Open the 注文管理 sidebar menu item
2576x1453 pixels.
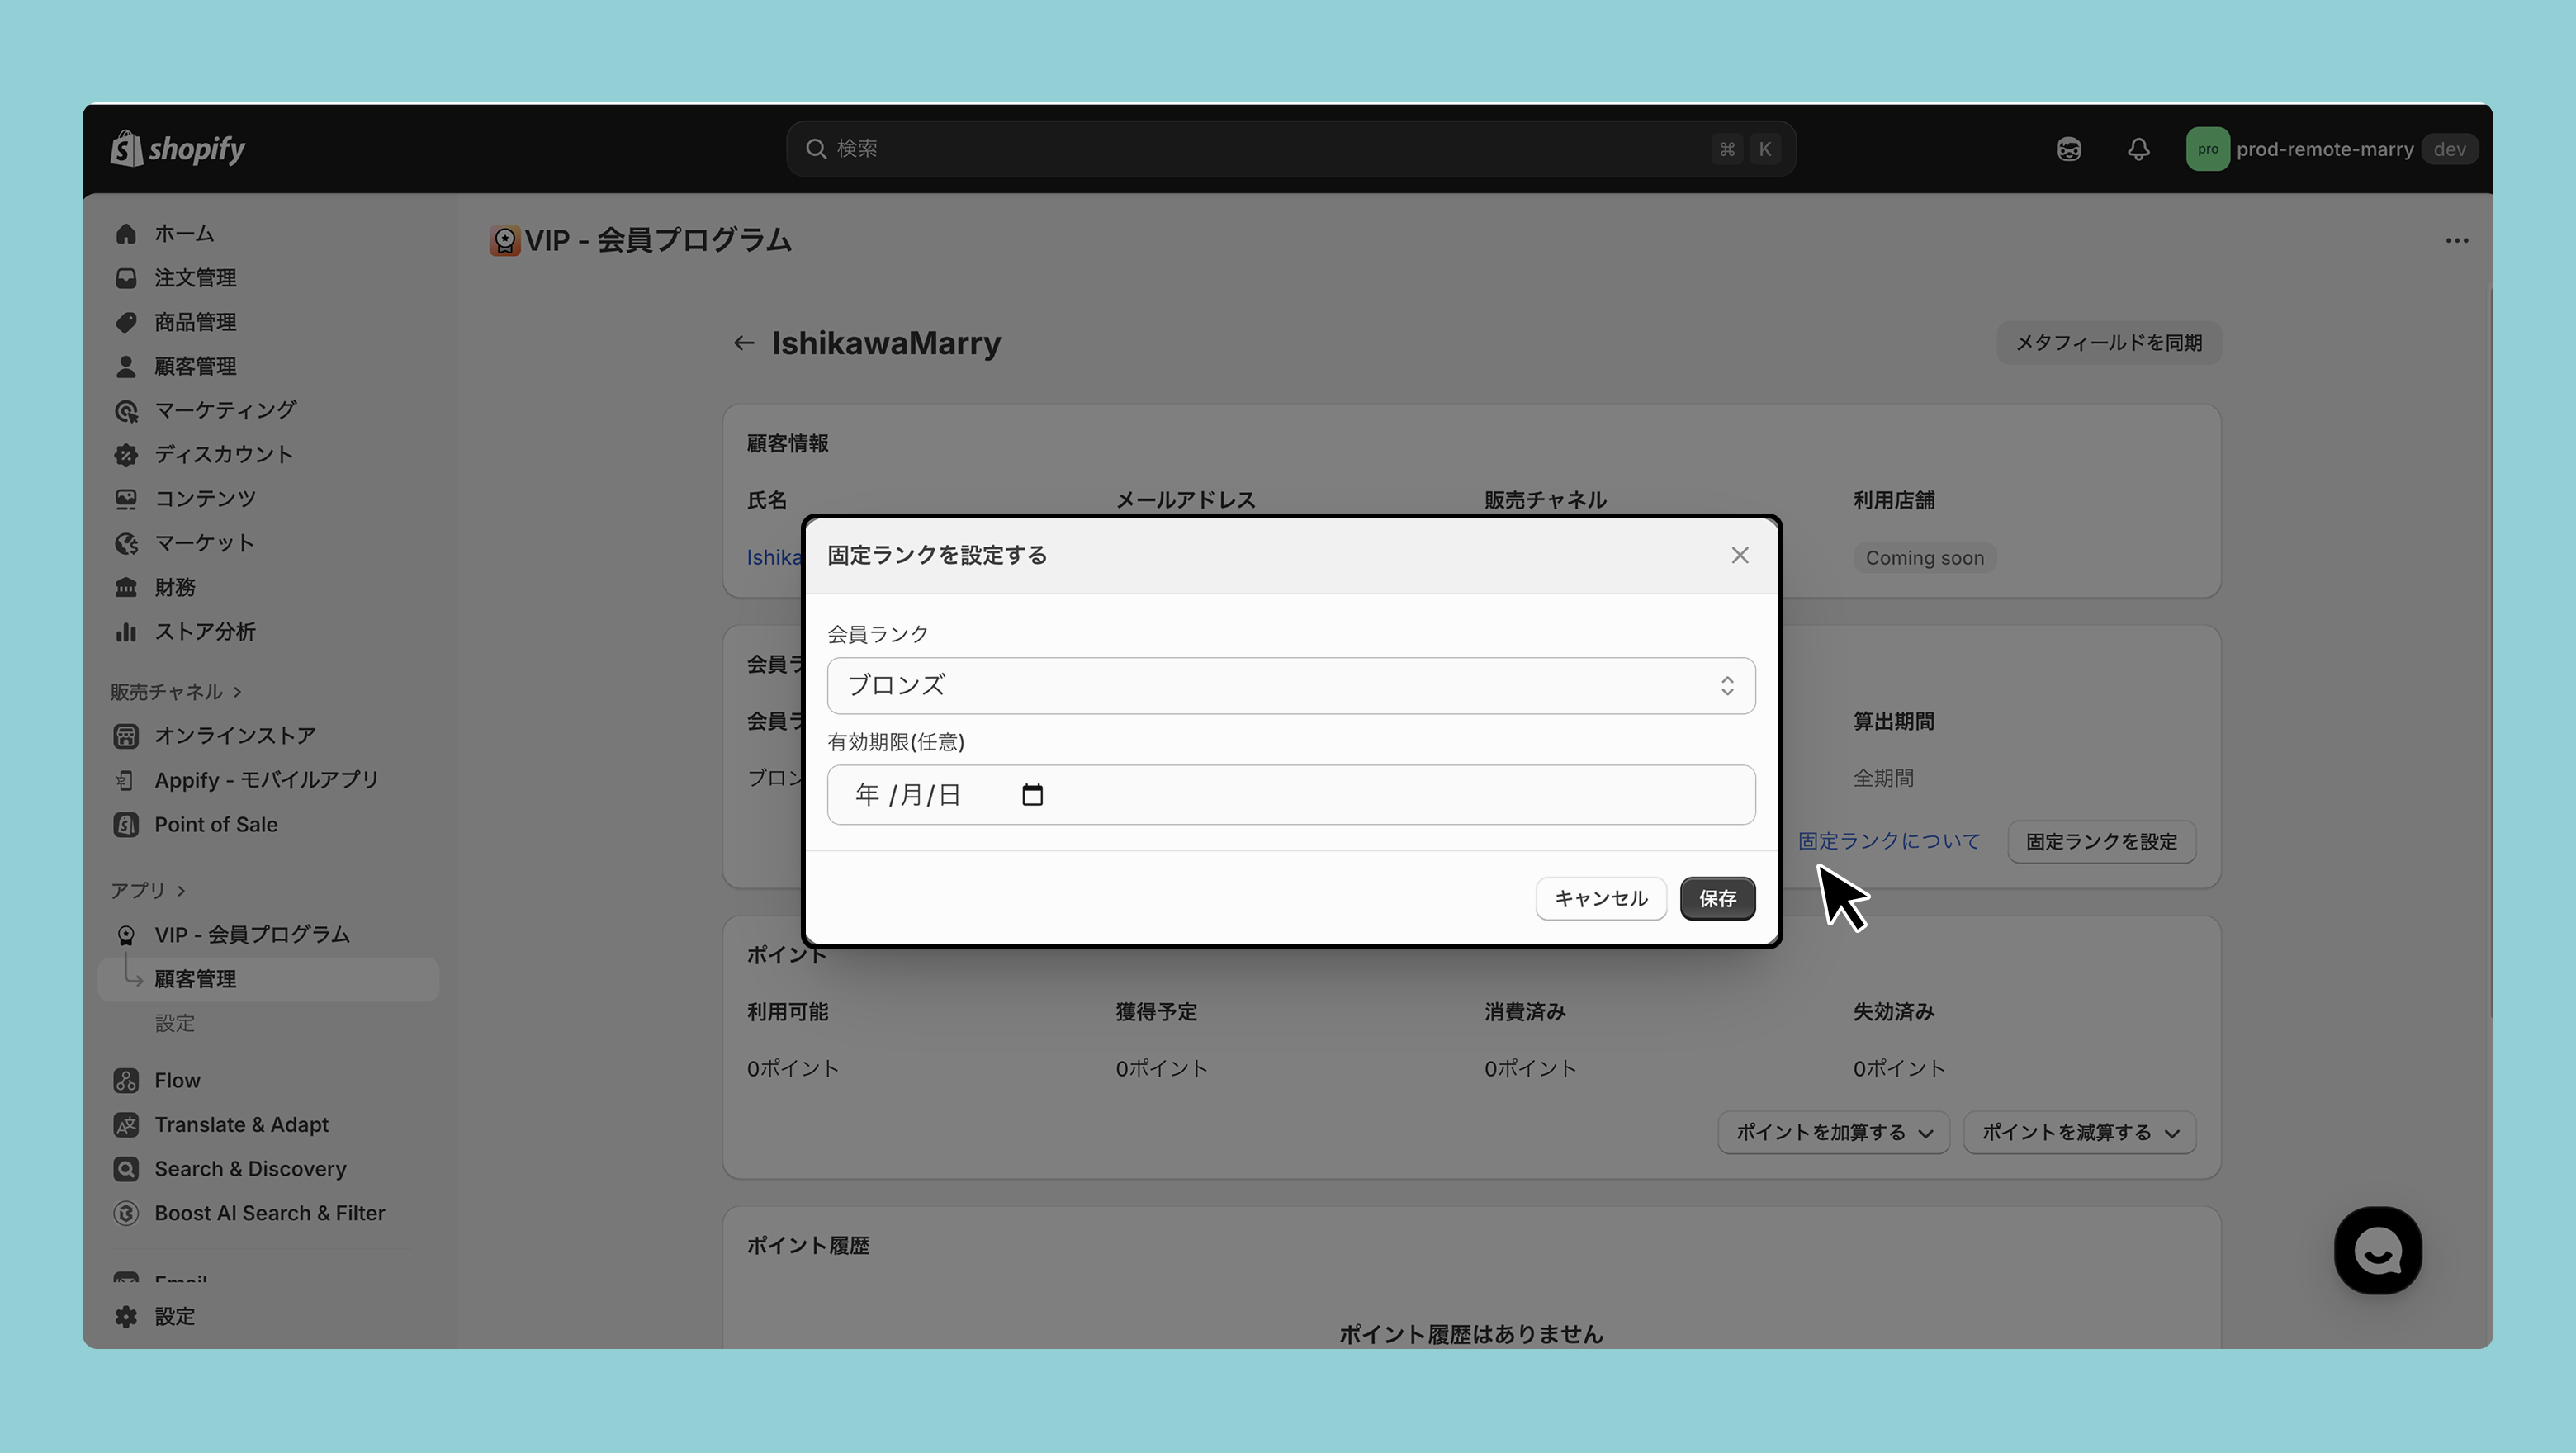(195, 278)
